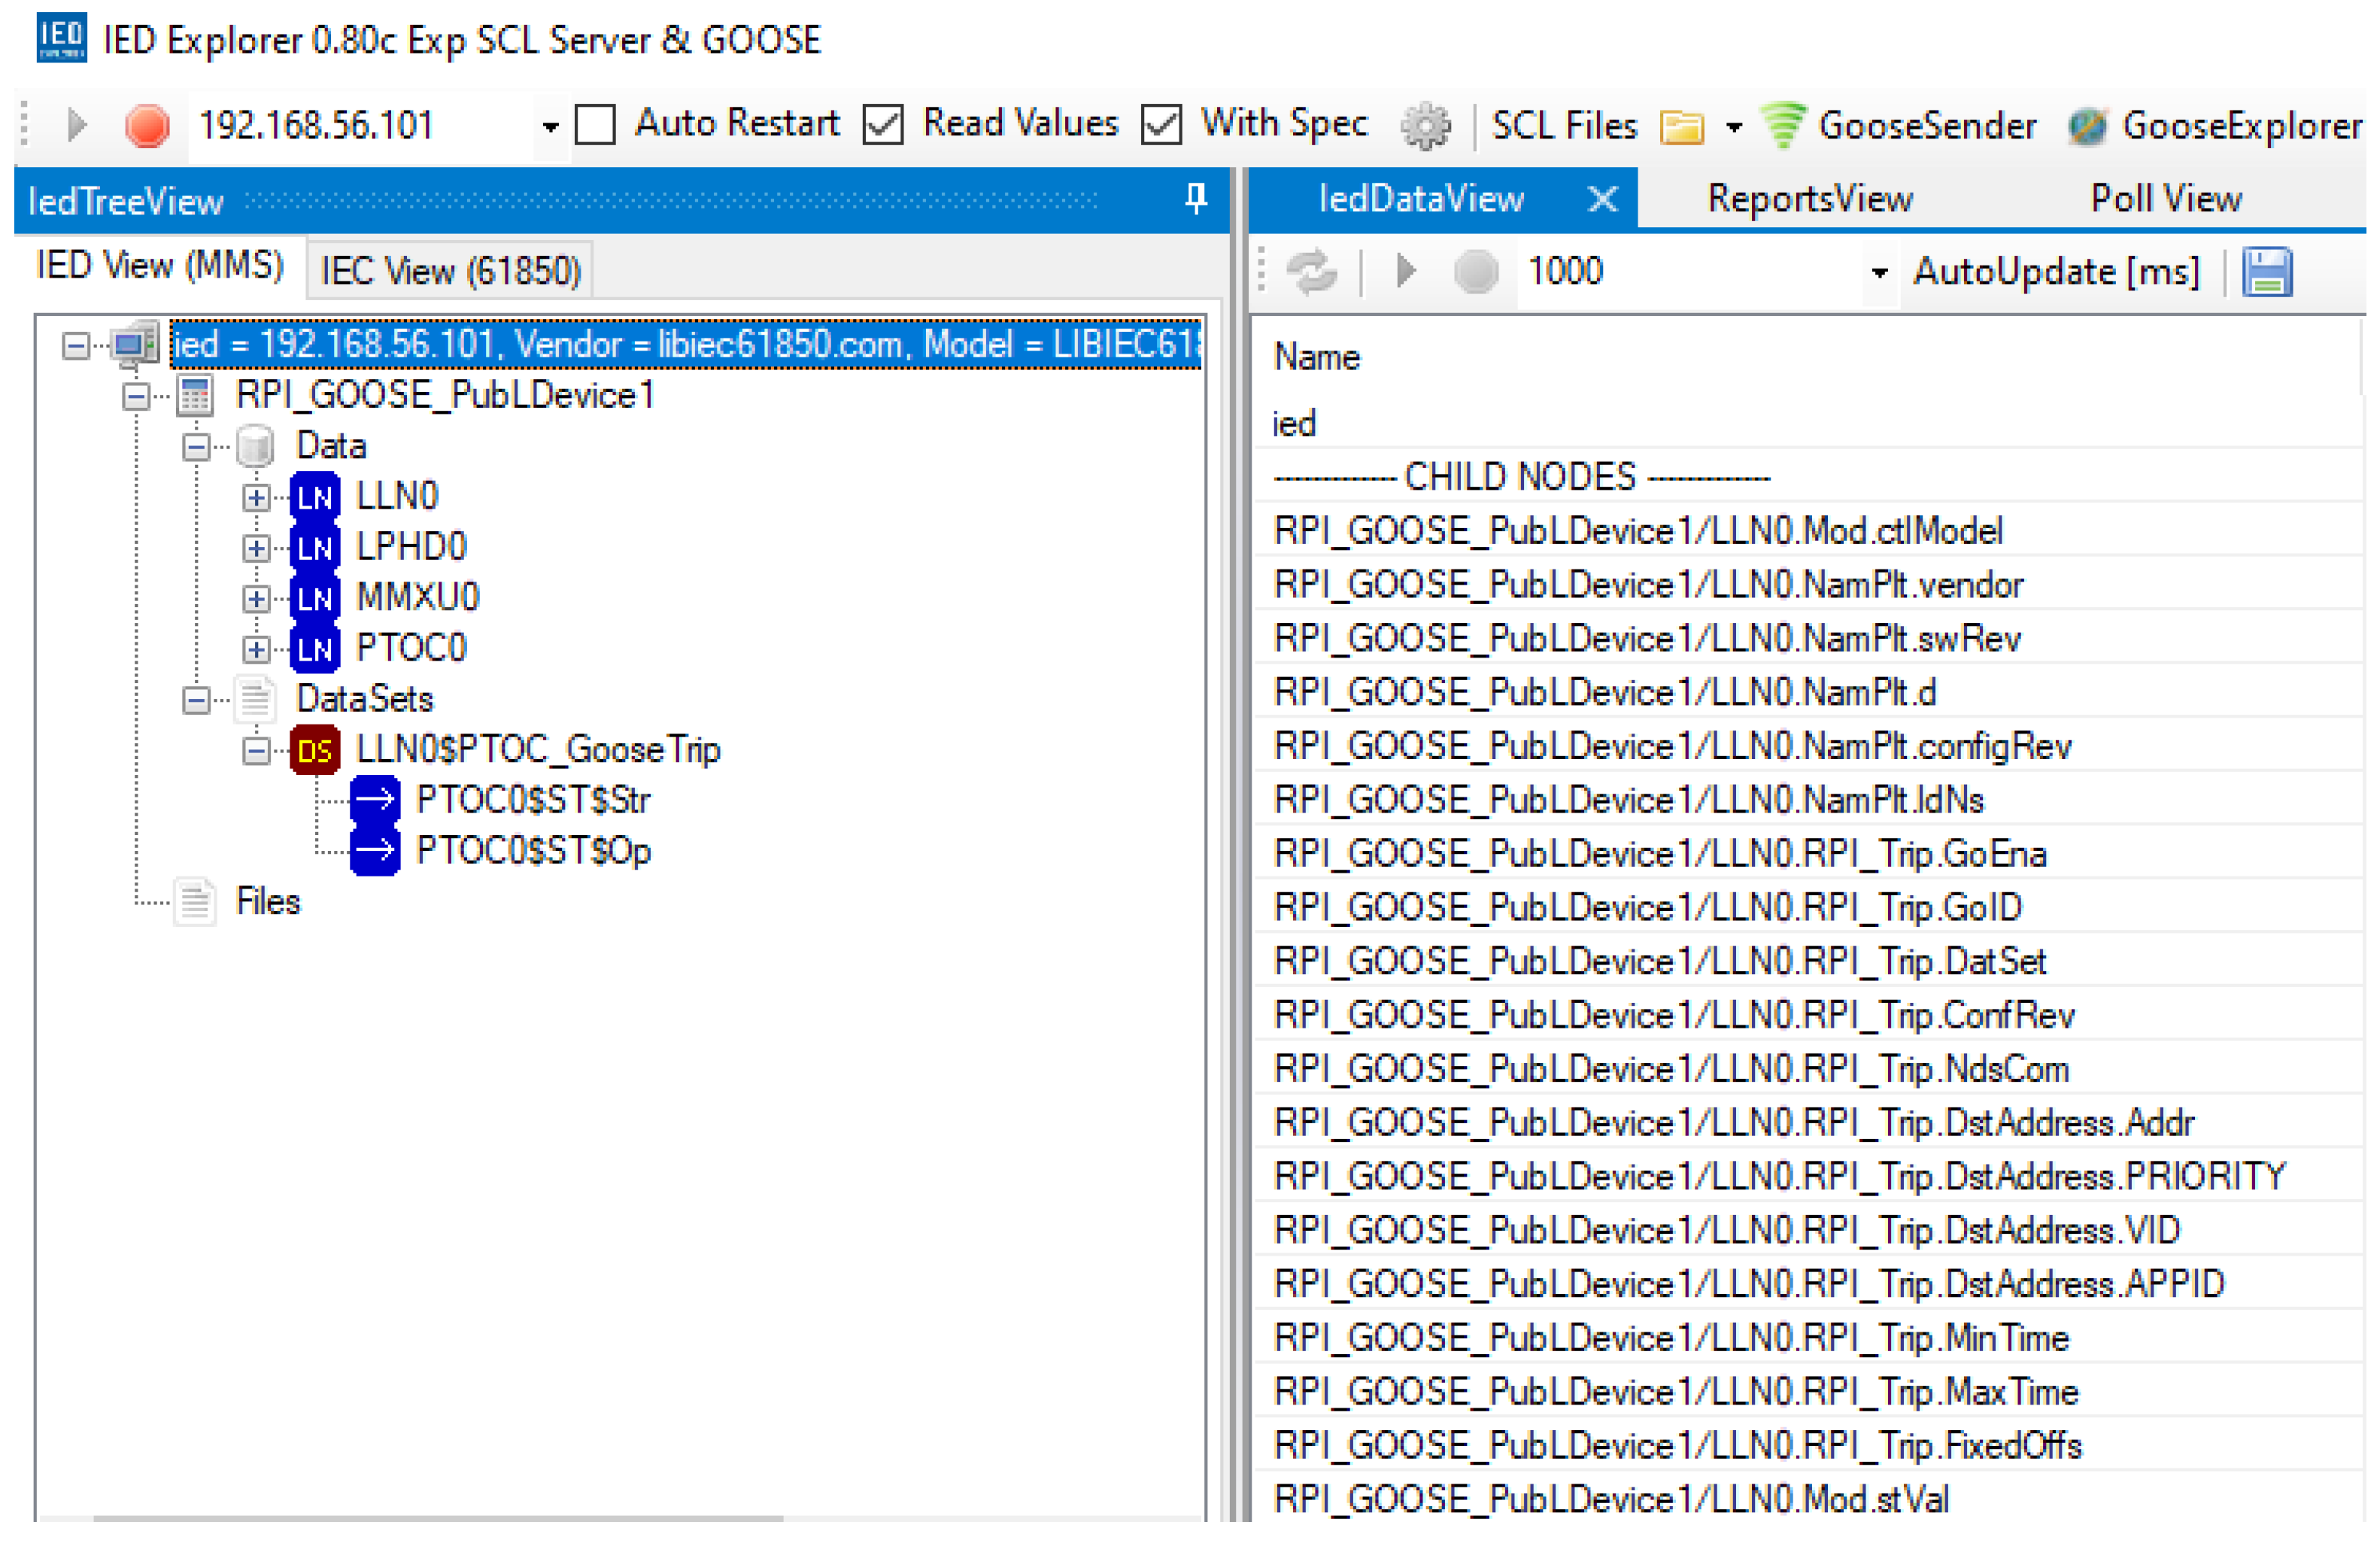Click the red Stop connection button
Image resolution: width=2380 pixels, height=1543 pixels.
[x=147, y=126]
